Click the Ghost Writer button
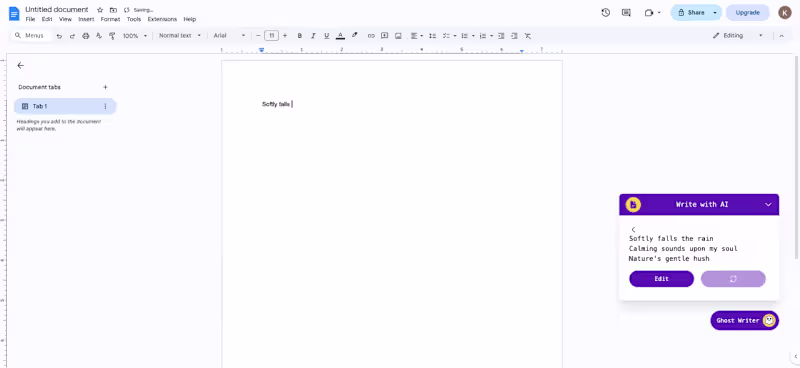The height and width of the screenshot is (368, 800). (744, 321)
